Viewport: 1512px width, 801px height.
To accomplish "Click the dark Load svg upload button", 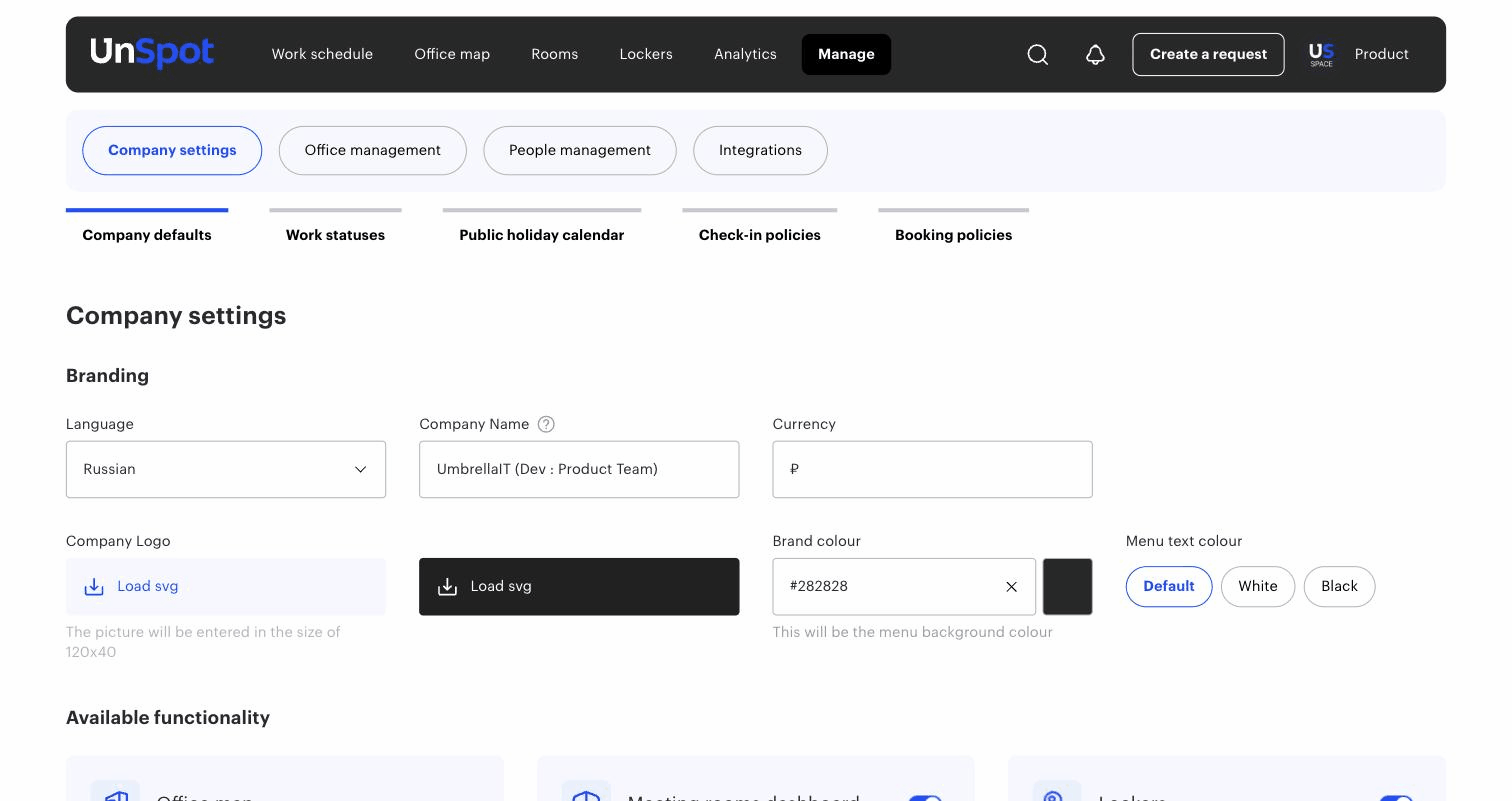I will (579, 587).
